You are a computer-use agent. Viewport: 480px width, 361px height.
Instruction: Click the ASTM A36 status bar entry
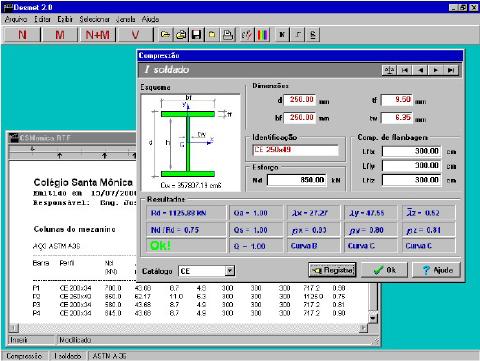[x=109, y=356]
